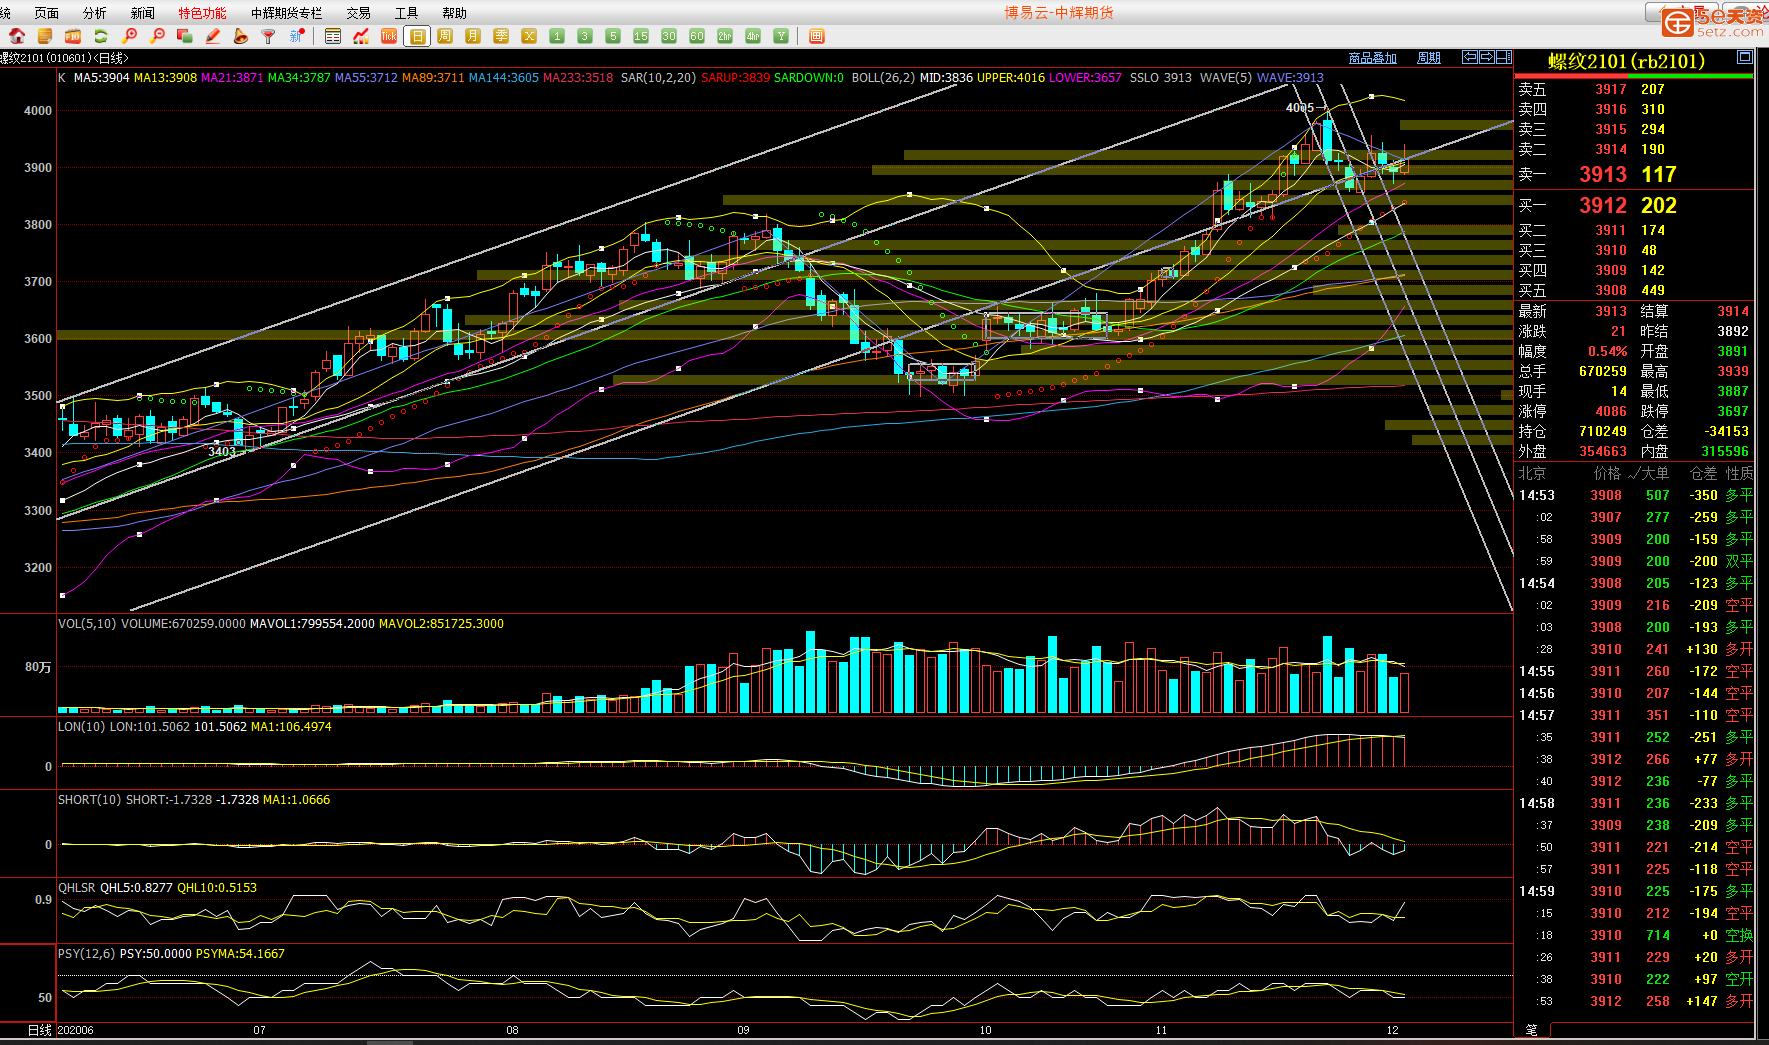1769x1045 pixels.
Task: Click the red trend chart icon
Action: pos(361,36)
